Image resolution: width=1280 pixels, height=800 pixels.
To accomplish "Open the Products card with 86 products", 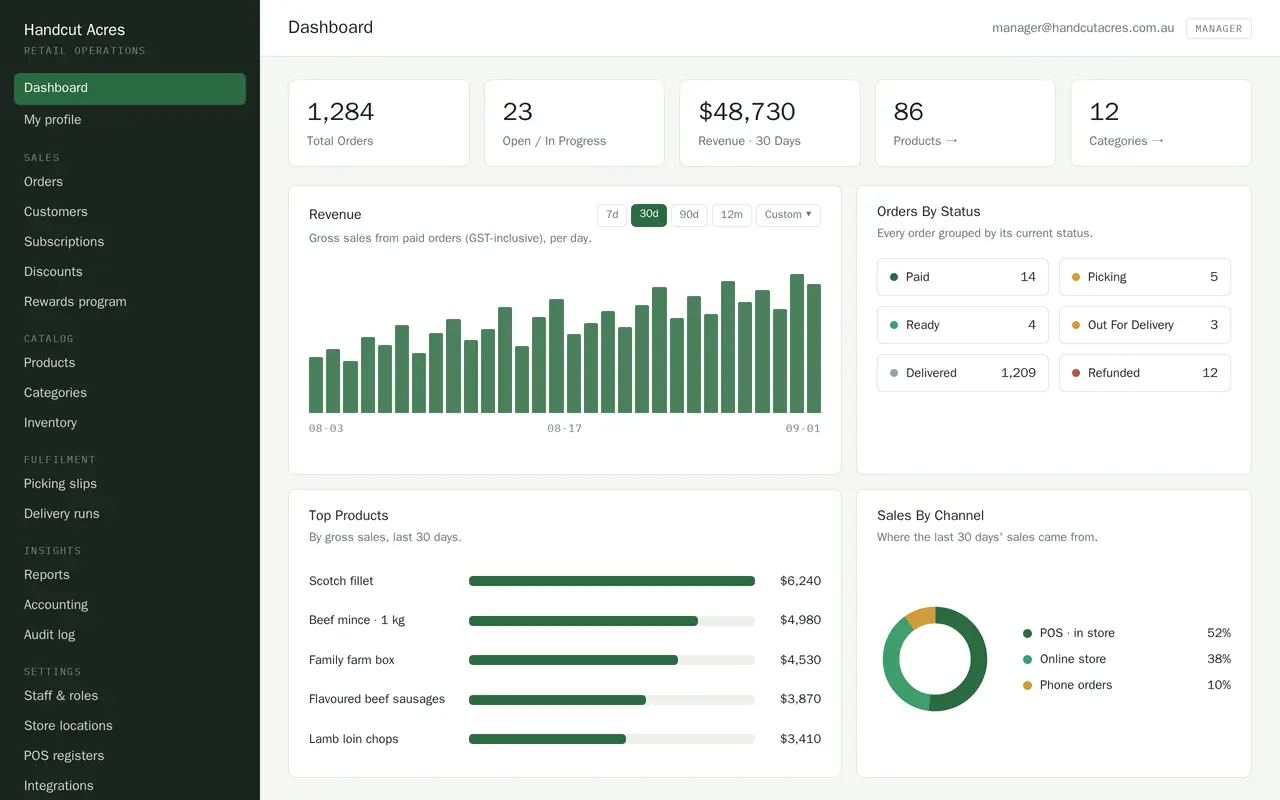I will [965, 123].
